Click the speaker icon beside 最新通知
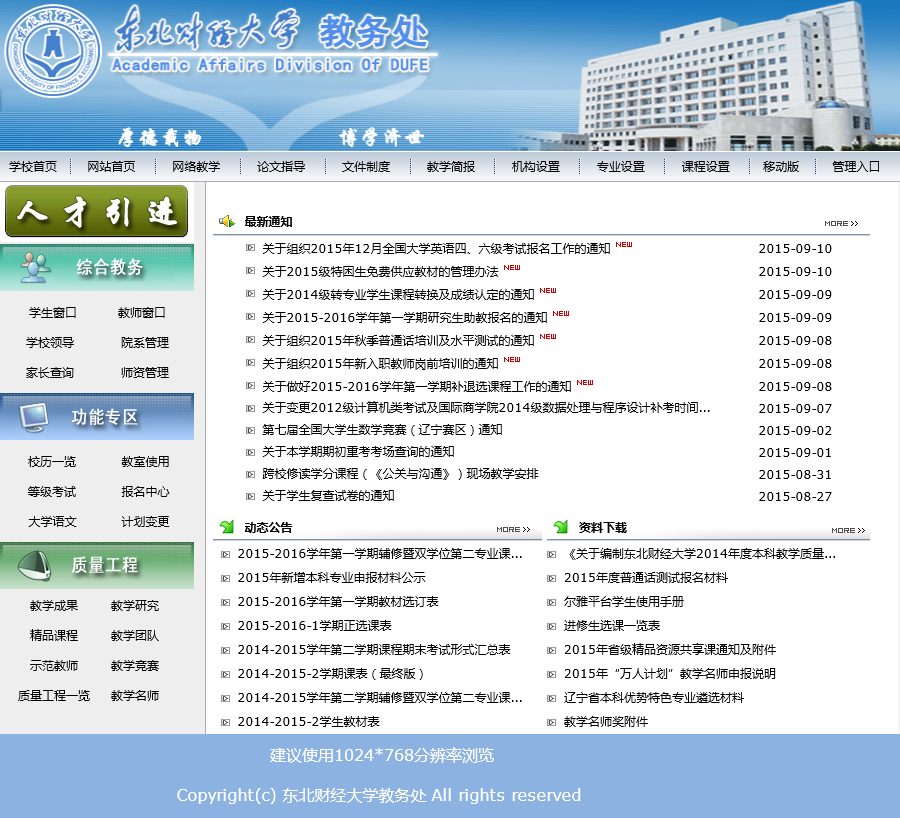This screenshot has height=818, width=900. click(227, 221)
